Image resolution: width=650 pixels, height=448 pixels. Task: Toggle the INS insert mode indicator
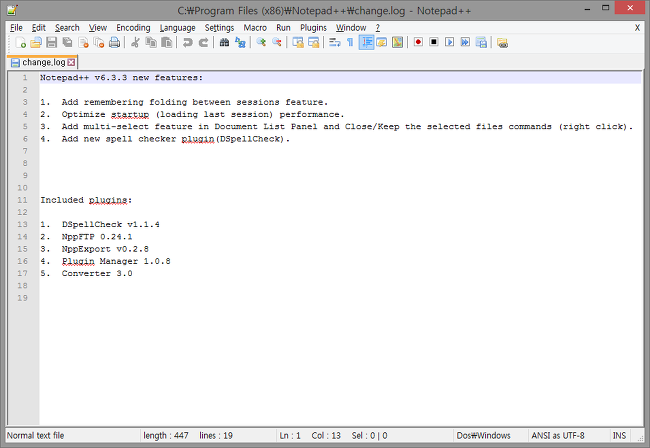(x=619, y=436)
